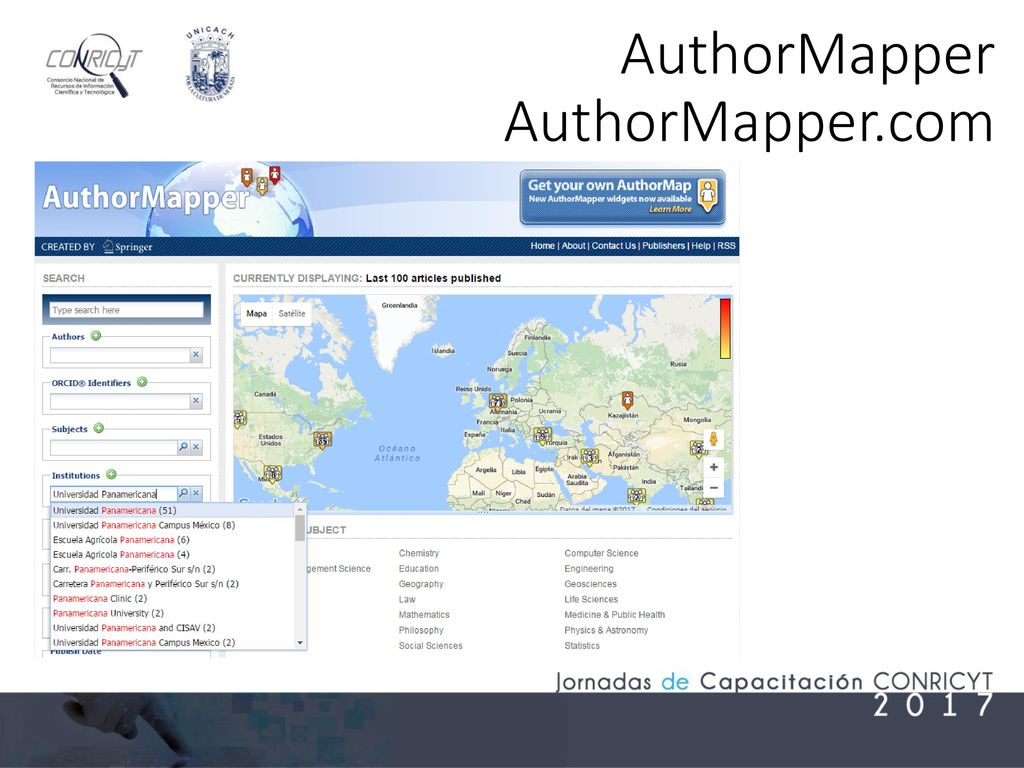This screenshot has height=768, width=1024.
Task: Open the Medicine & Public Health link
Action: point(615,615)
